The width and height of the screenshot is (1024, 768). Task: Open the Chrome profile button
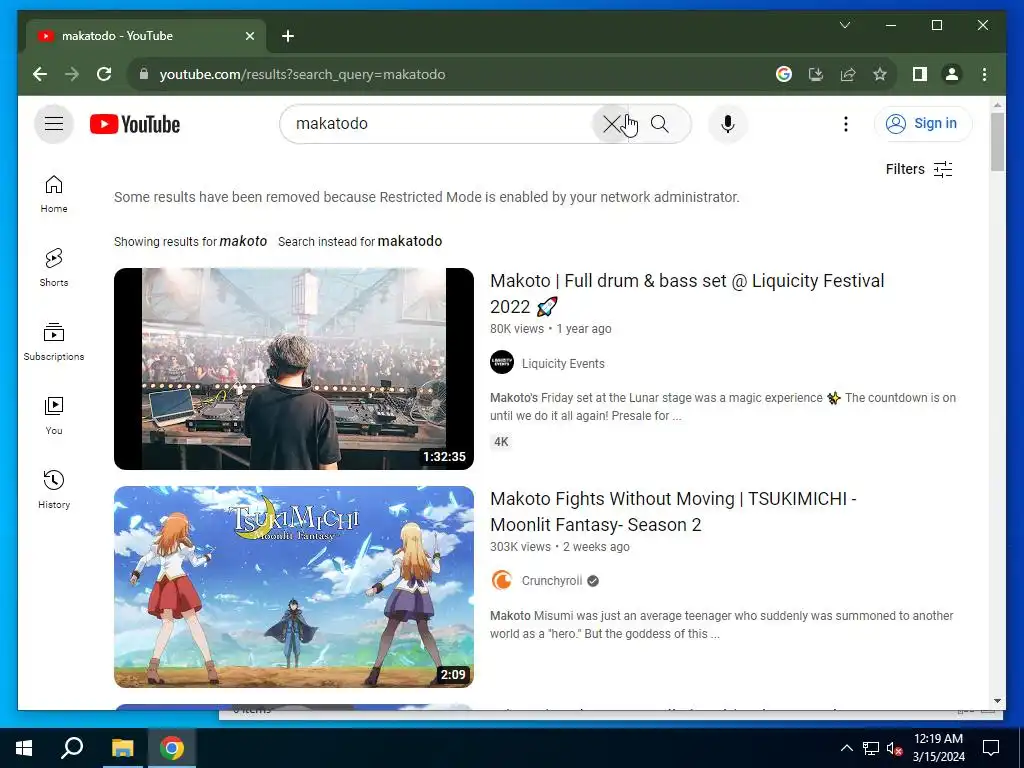coord(952,74)
